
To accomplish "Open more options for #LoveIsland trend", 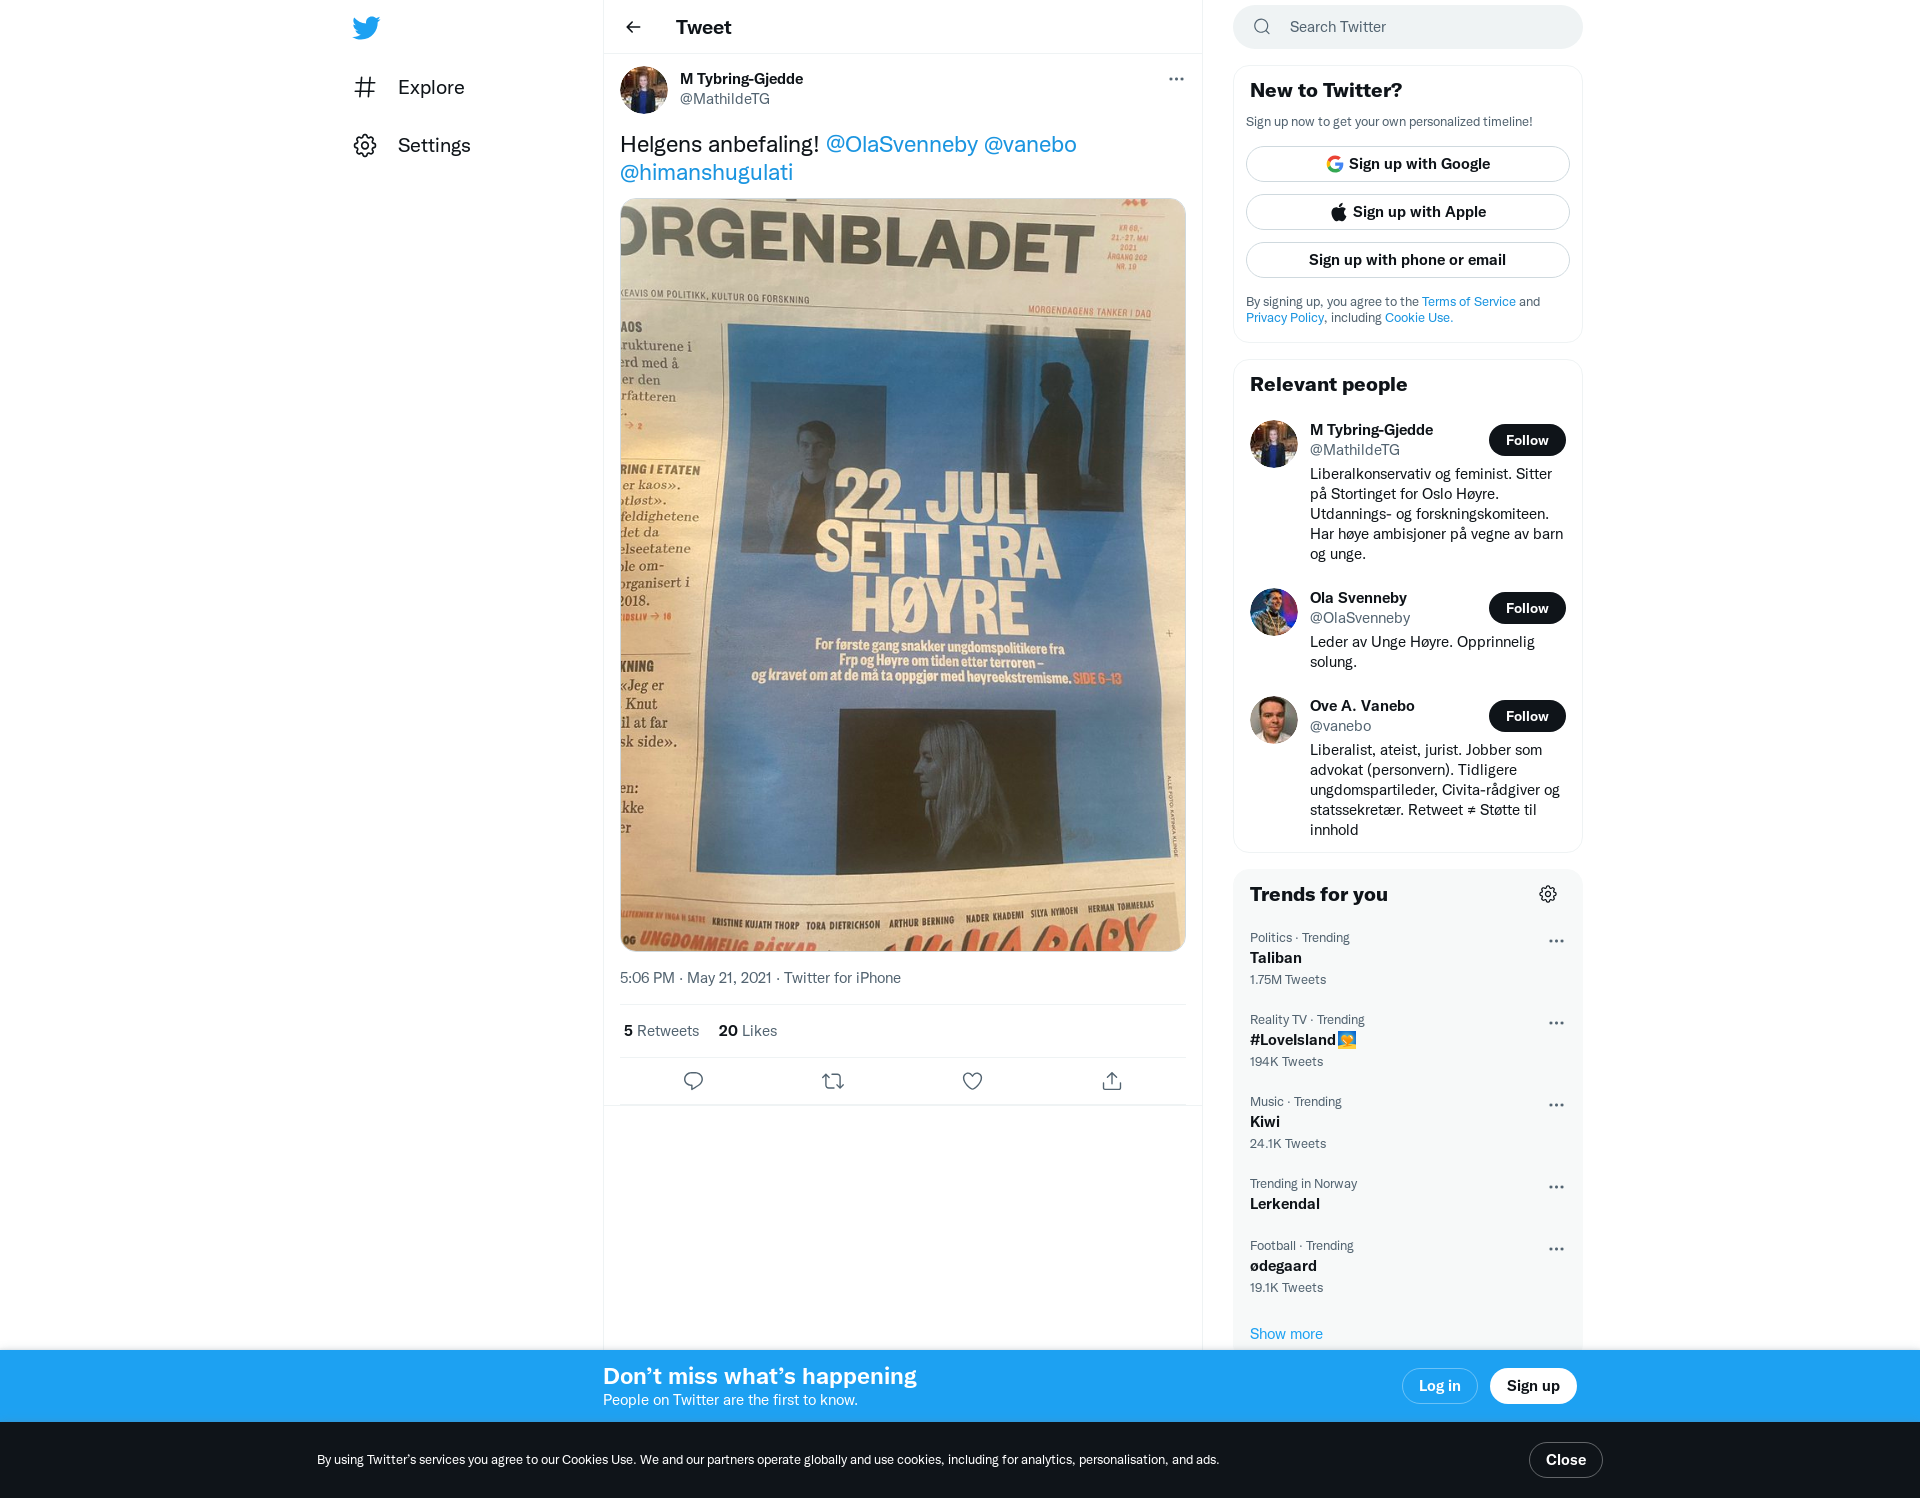I will pos(1556,1023).
